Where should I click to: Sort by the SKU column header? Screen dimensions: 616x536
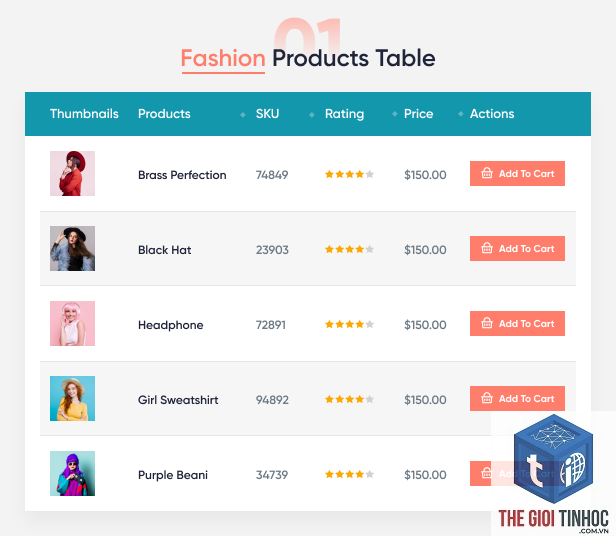tap(267, 114)
